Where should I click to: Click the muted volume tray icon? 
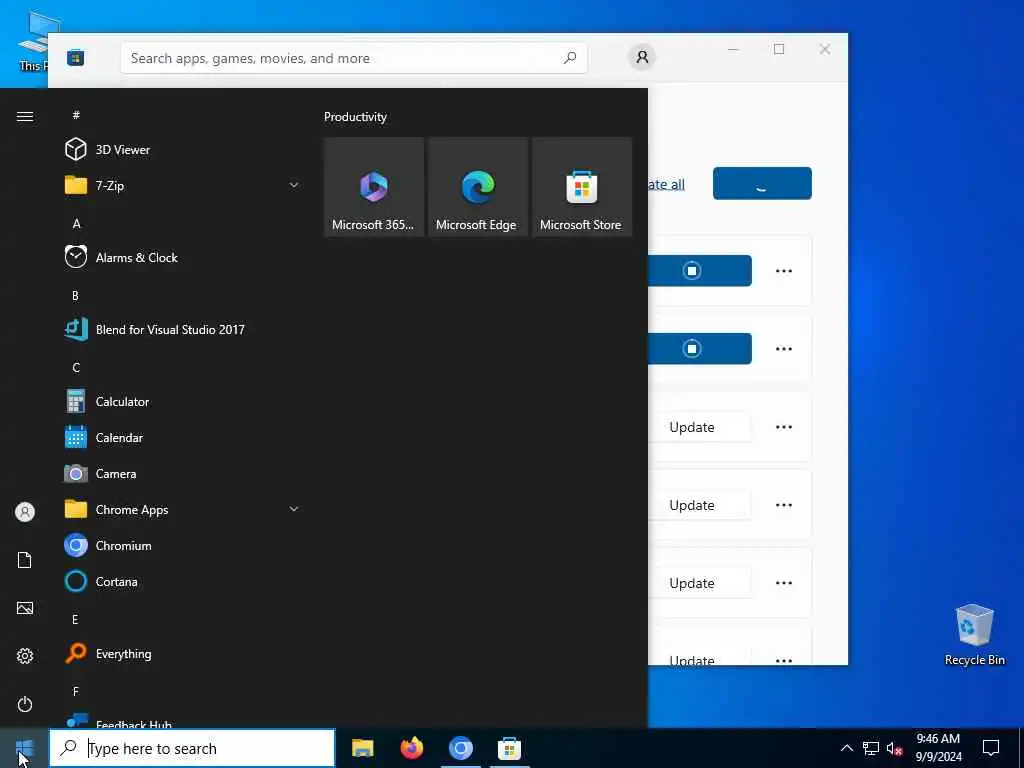point(894,748)
